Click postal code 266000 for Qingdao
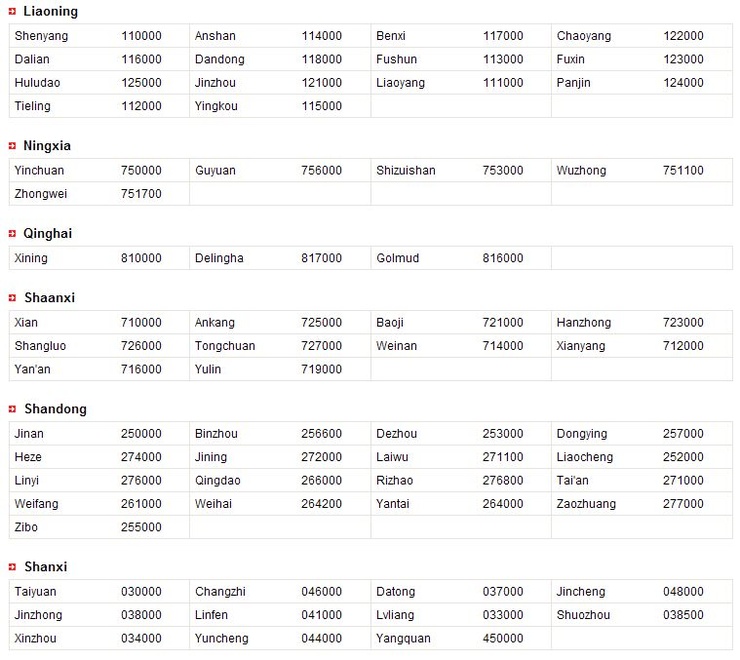Screen dimensions: 740x660 tap(321, 481)
